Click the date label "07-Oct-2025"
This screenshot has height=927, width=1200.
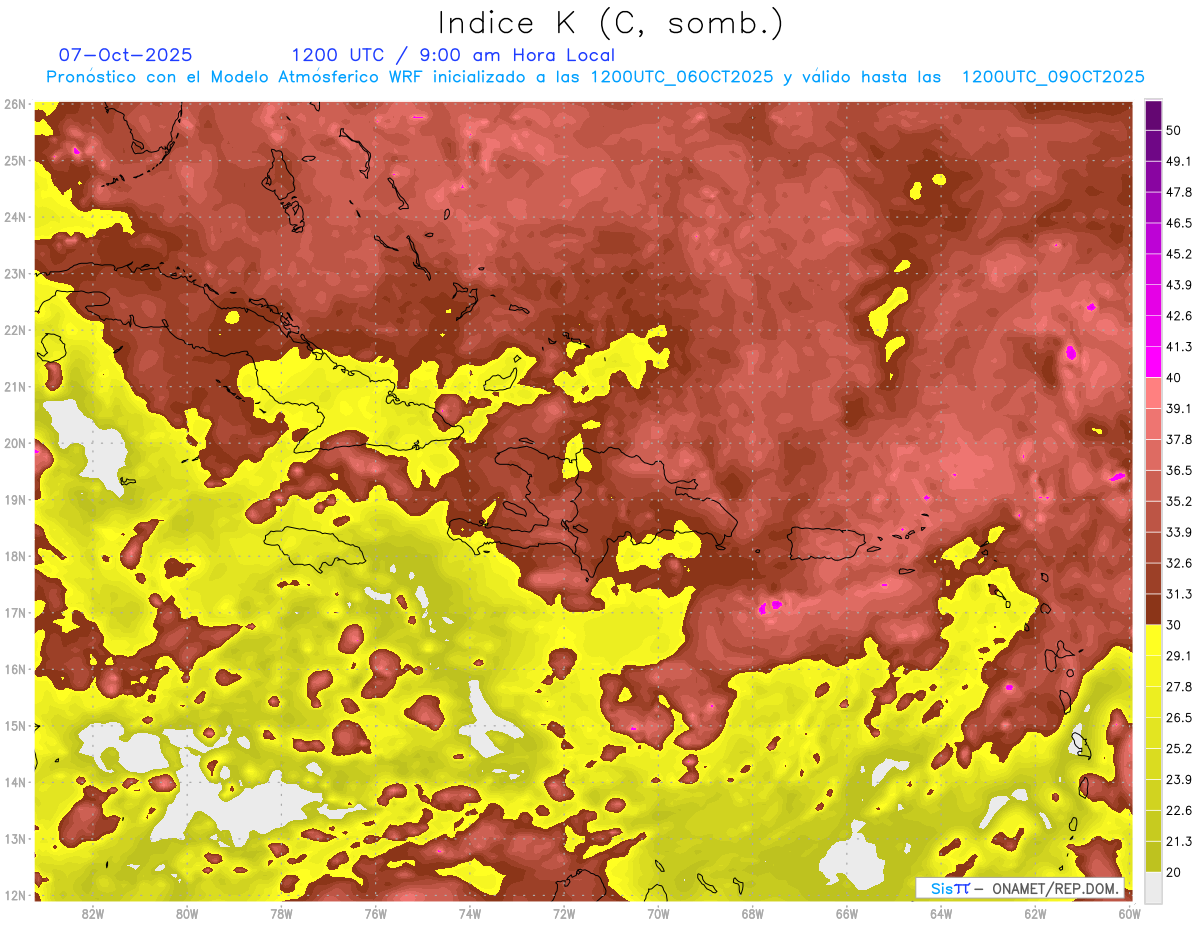[126, 55]
